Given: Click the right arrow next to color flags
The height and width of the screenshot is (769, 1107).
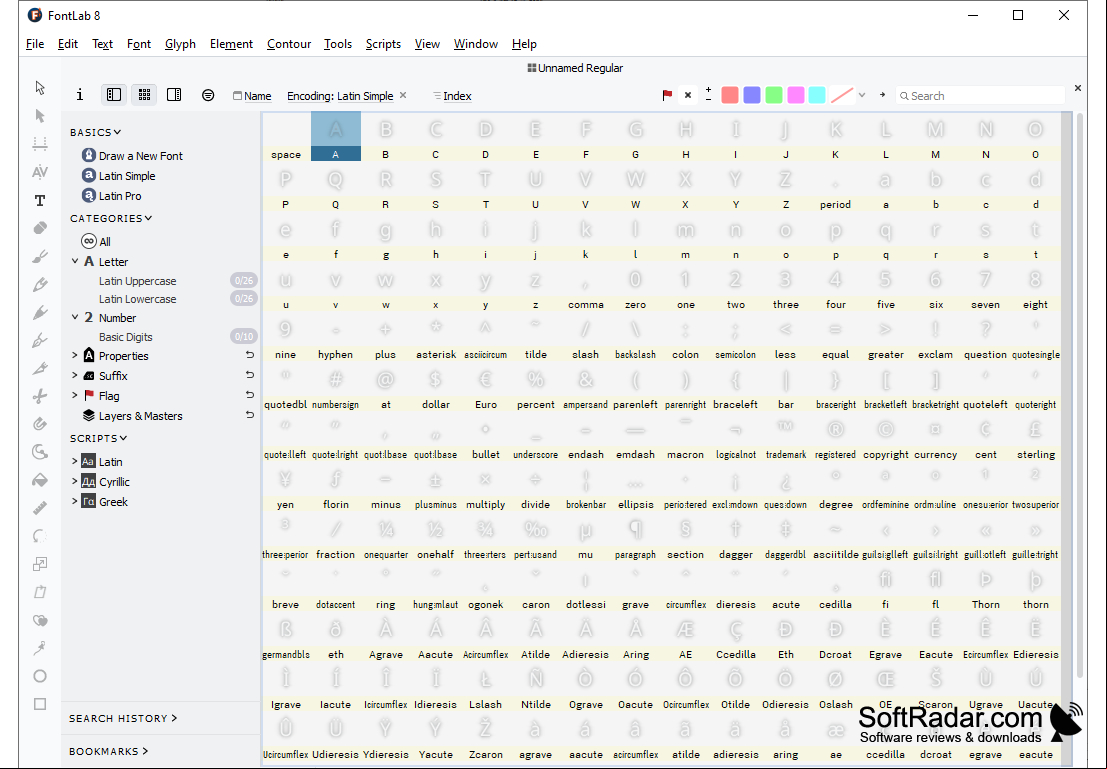Looking at the screenshot, I should click(x=882, y=95).
